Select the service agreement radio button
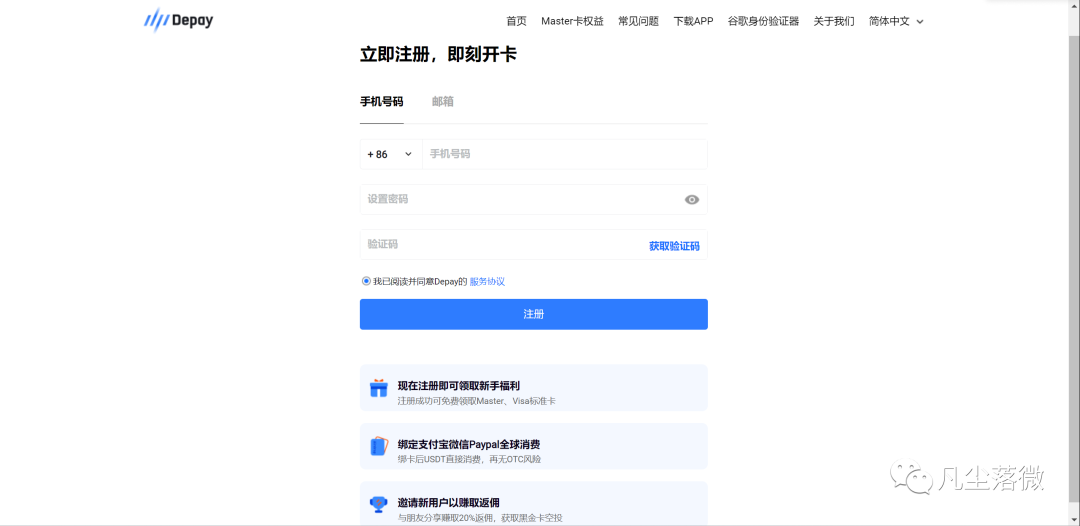 (366, 281)
